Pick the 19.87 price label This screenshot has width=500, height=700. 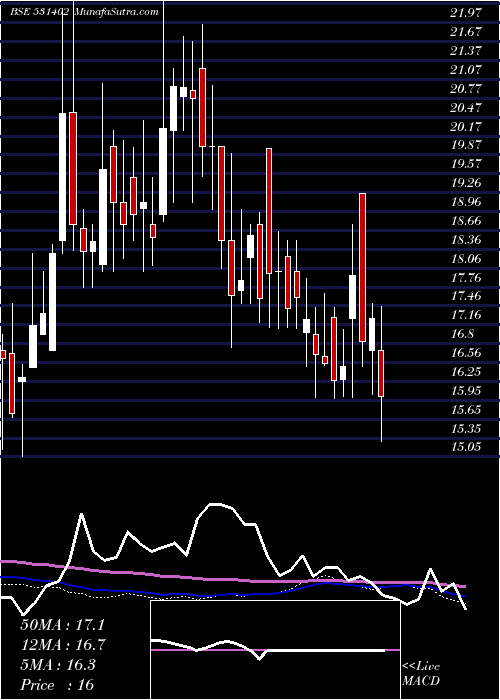pyautogui.click(x=466, y=145)
